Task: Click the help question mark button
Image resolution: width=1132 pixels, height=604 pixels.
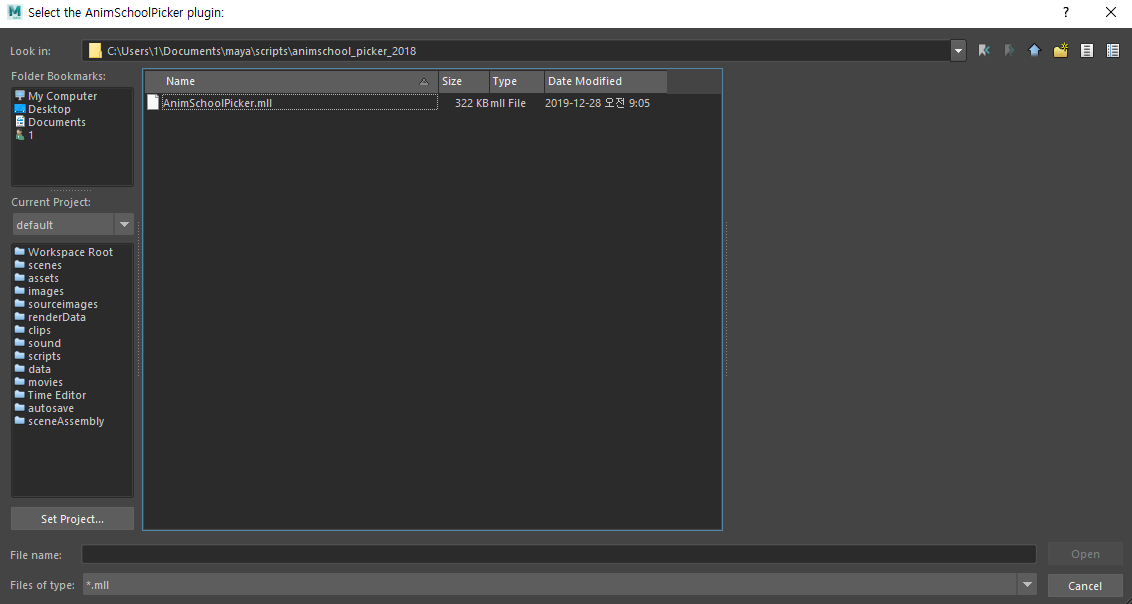Action: (1066, 12)
